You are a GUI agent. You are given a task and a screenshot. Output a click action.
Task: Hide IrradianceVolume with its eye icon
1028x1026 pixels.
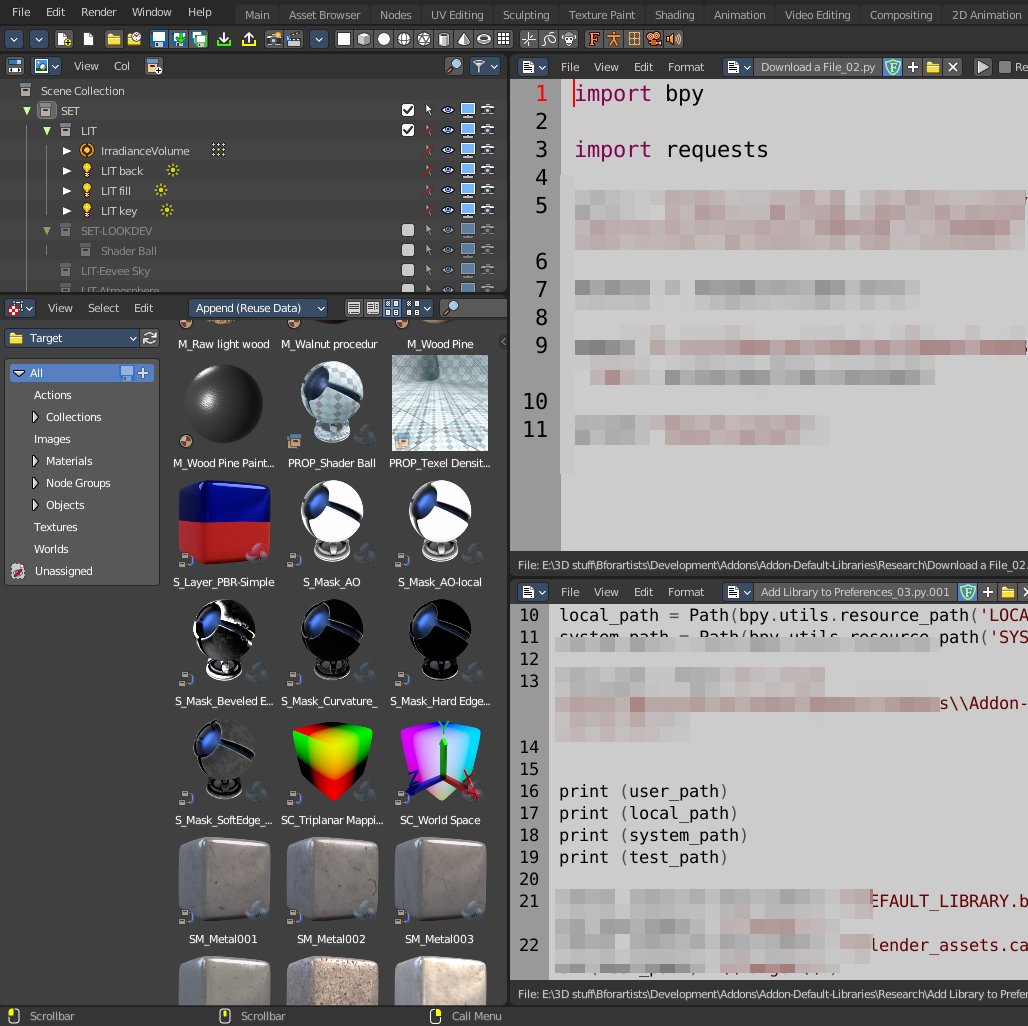tap(448, 150)
